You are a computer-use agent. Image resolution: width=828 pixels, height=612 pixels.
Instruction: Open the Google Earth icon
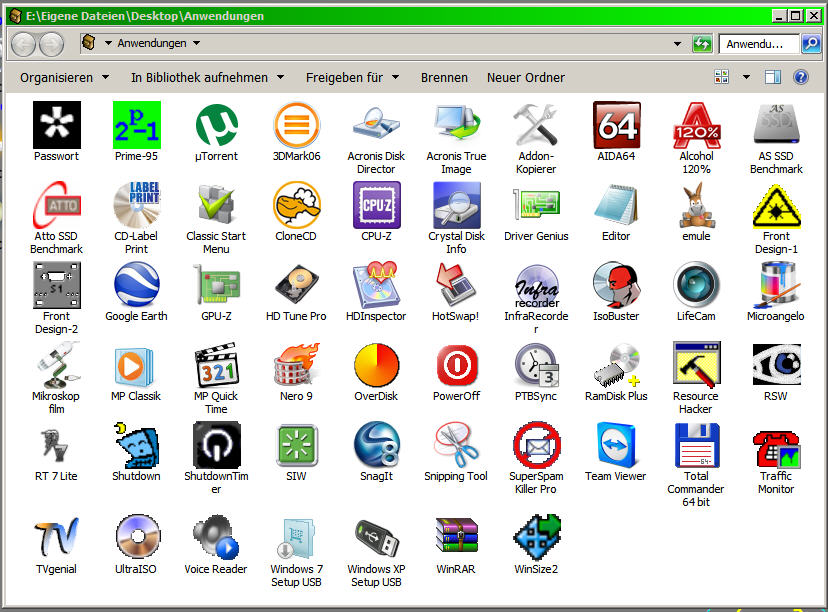[x=136, y=285]
